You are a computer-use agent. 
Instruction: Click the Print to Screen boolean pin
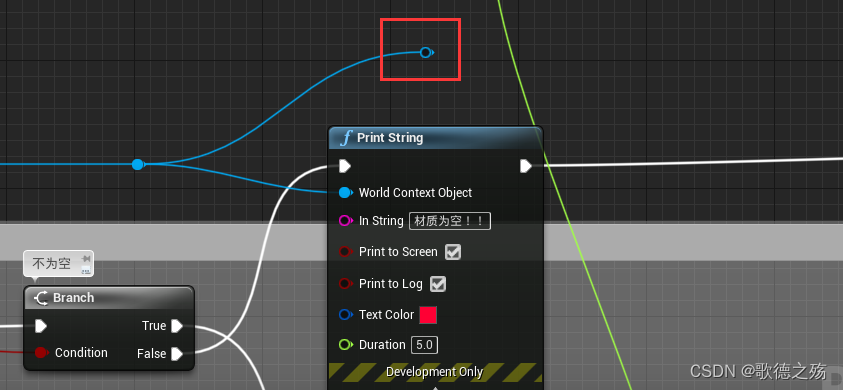pyautogui.click(x=346, y=252)
